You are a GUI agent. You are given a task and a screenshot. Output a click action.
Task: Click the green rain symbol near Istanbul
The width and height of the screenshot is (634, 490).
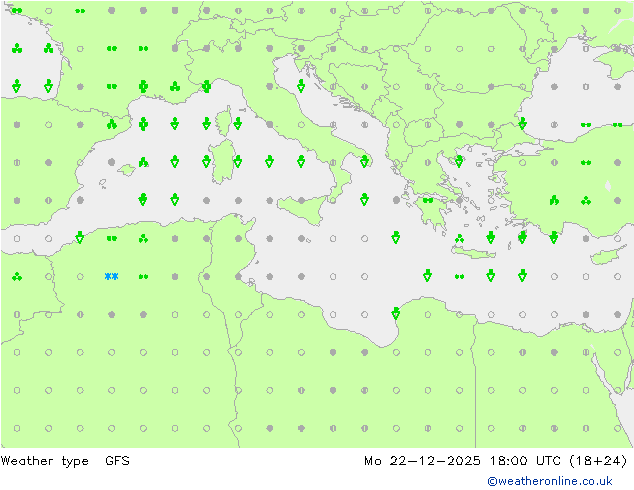[x=522, y=123]
